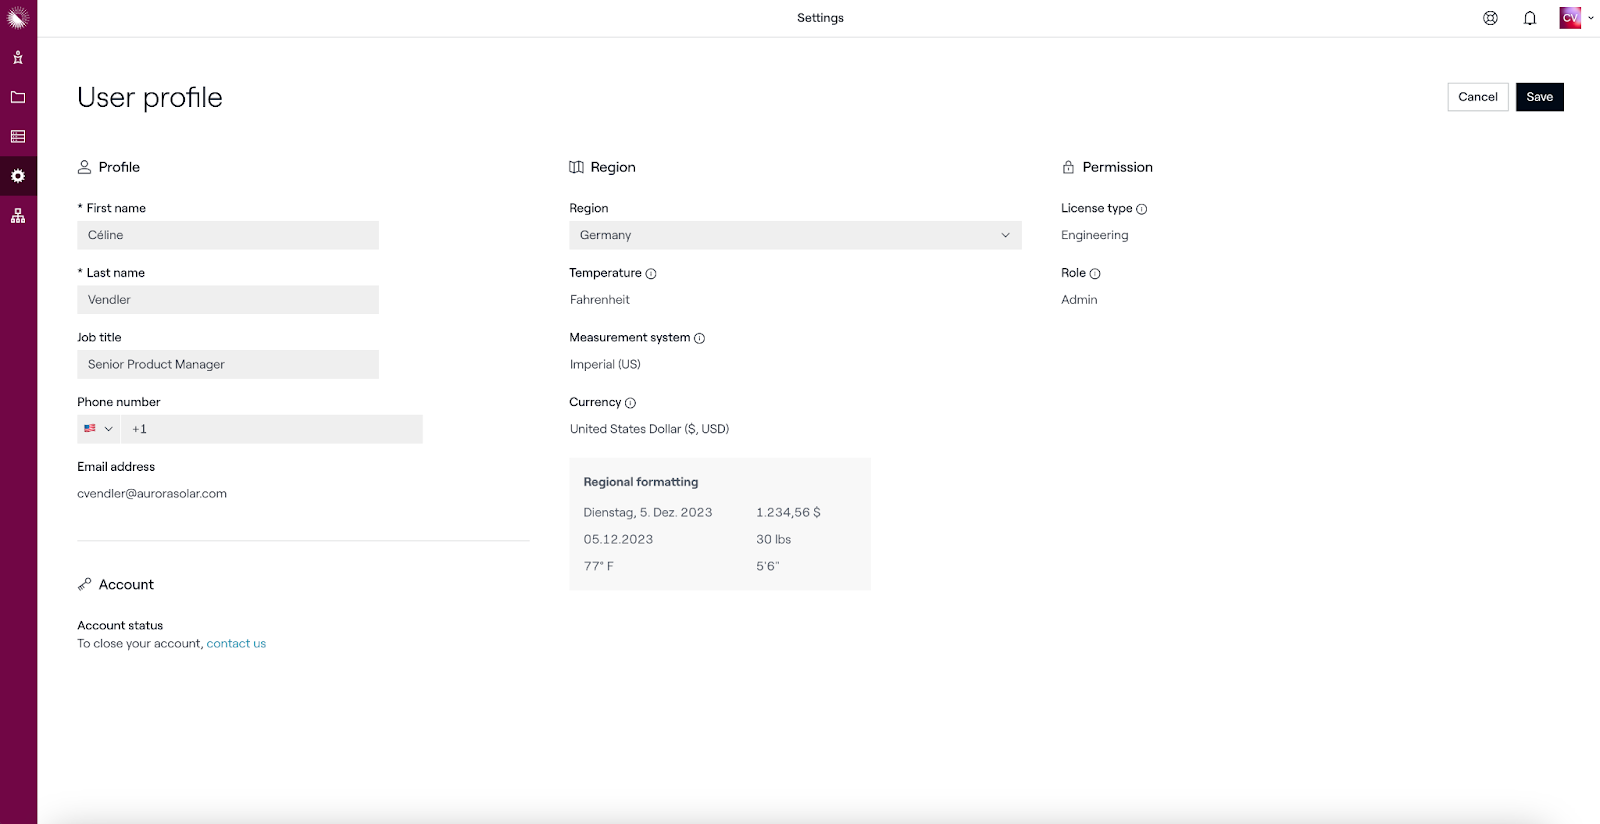
Task: Expand the Region dropdown showing Germany
Action: (x=795, y=235)
